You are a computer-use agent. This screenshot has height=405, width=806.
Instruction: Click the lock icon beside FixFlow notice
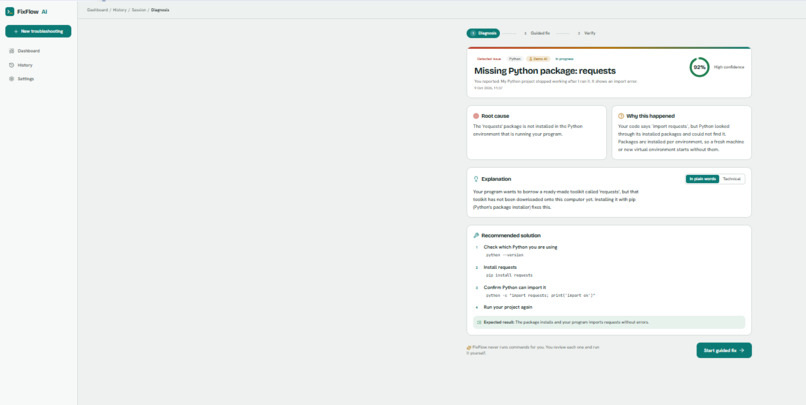point(469,347)
